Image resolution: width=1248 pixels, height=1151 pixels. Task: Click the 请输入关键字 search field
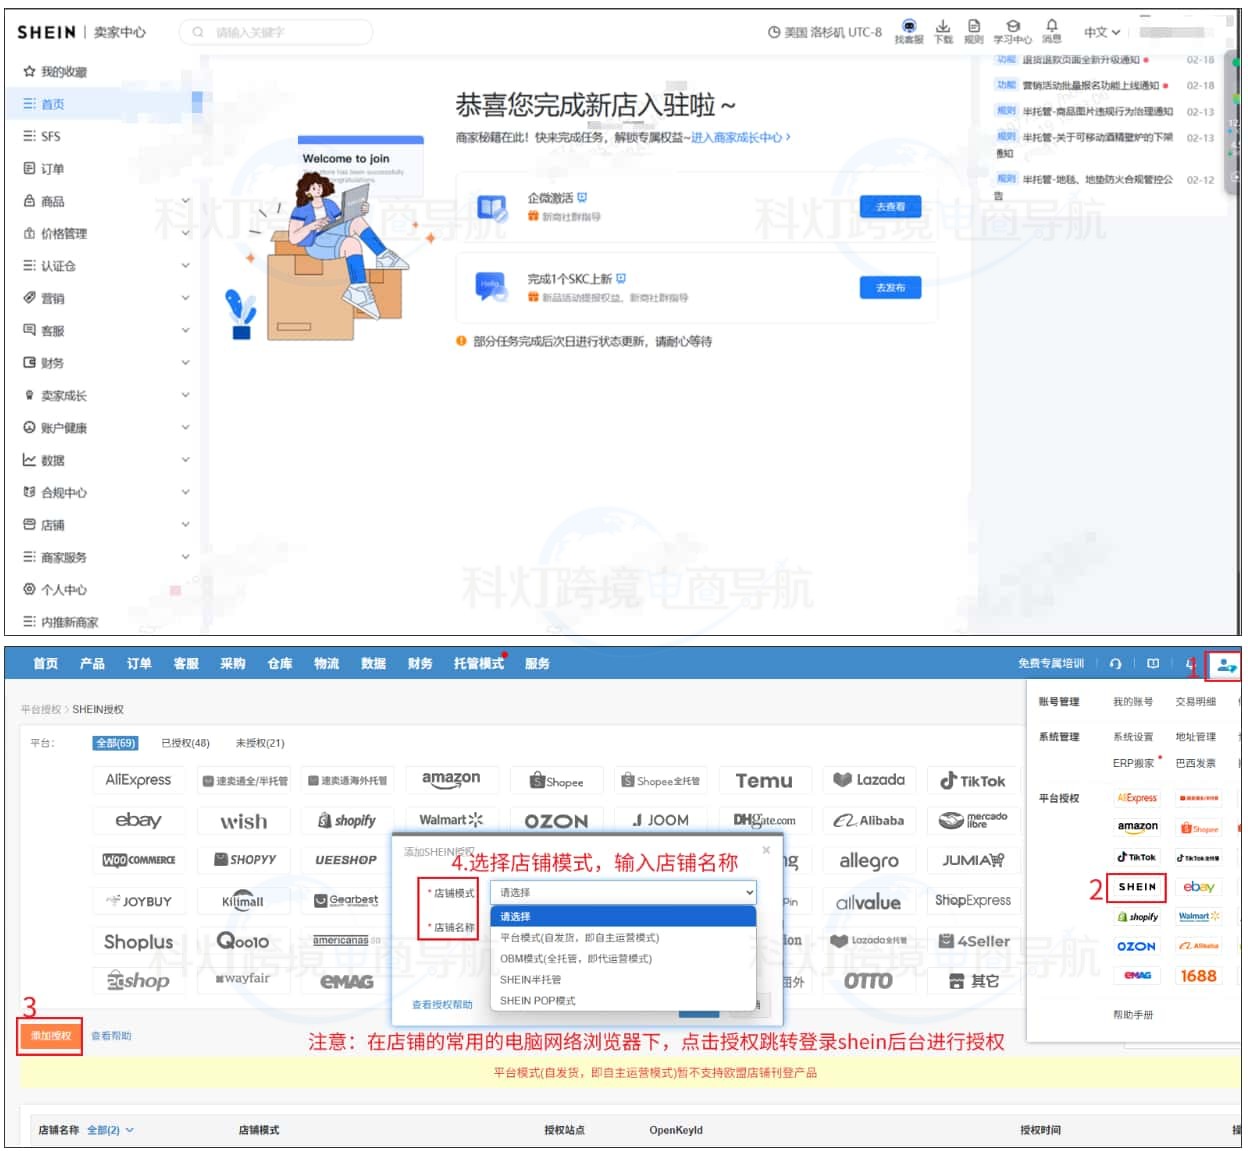[x=275, y=31]
